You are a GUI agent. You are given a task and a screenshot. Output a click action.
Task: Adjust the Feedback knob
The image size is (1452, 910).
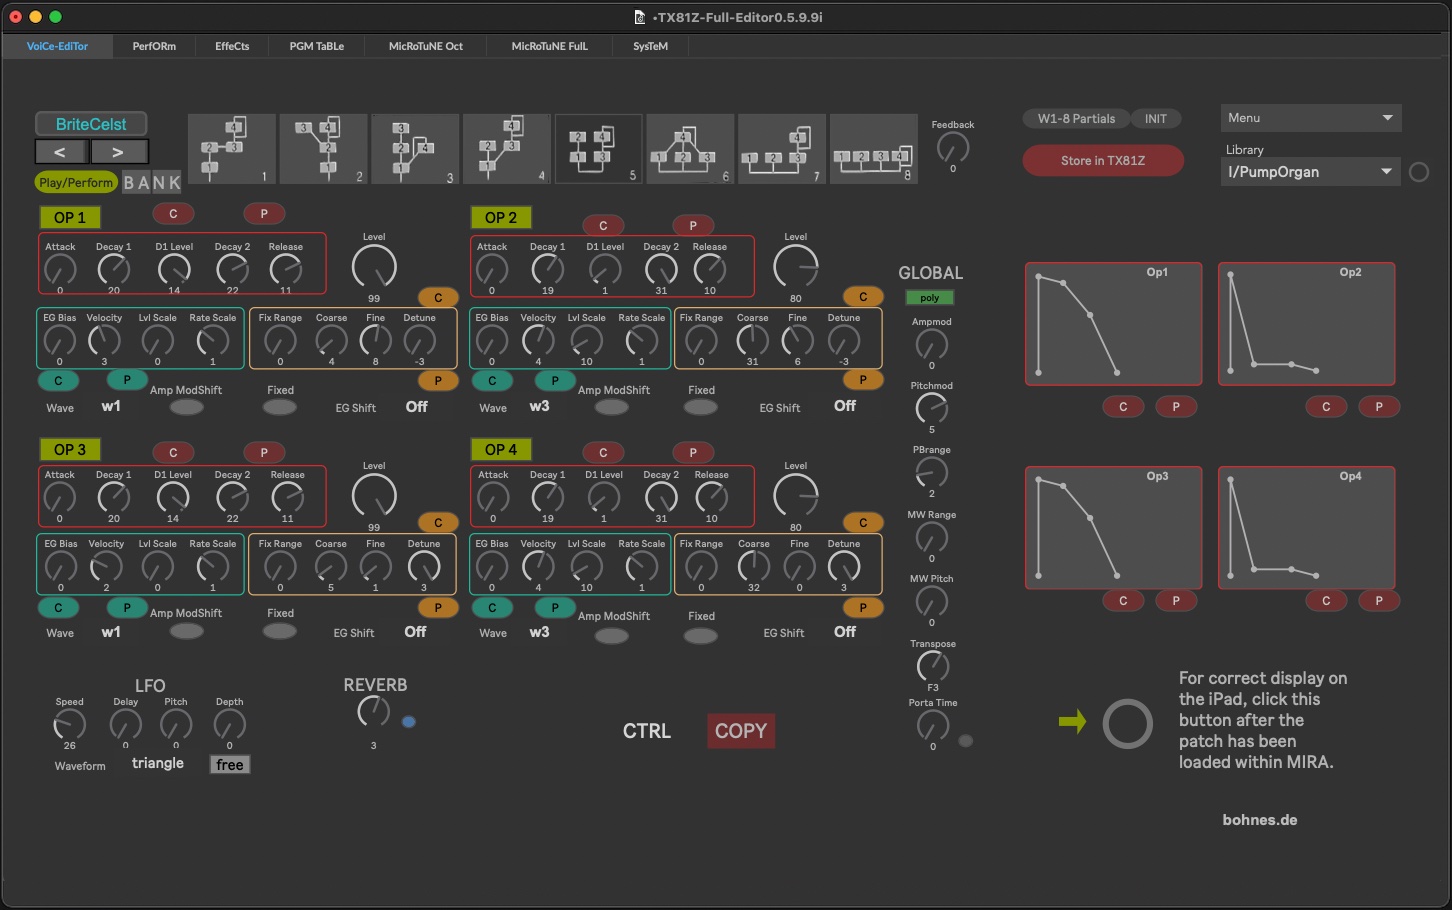tap(953, 148)
